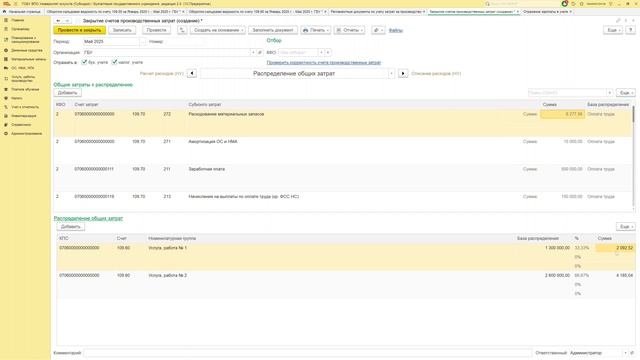Click the Заполнить документ button
The height and width of the screenshot is (360, 640).
click(273, 30)
